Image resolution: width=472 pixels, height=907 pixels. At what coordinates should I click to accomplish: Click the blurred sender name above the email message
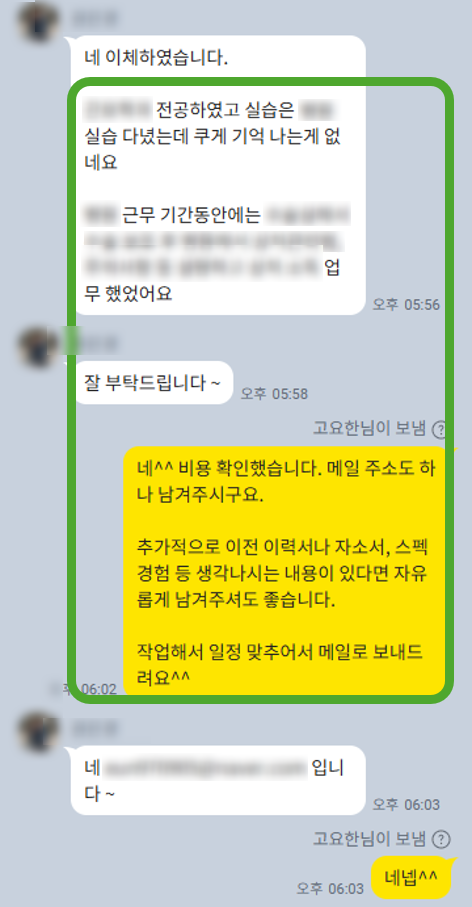point(94,730)
